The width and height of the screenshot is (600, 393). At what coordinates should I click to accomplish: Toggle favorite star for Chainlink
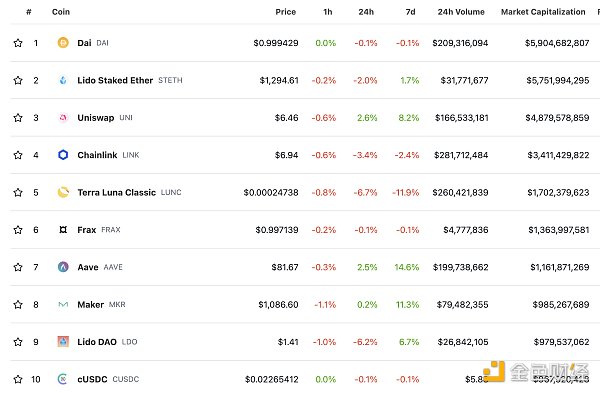[18, 155]
